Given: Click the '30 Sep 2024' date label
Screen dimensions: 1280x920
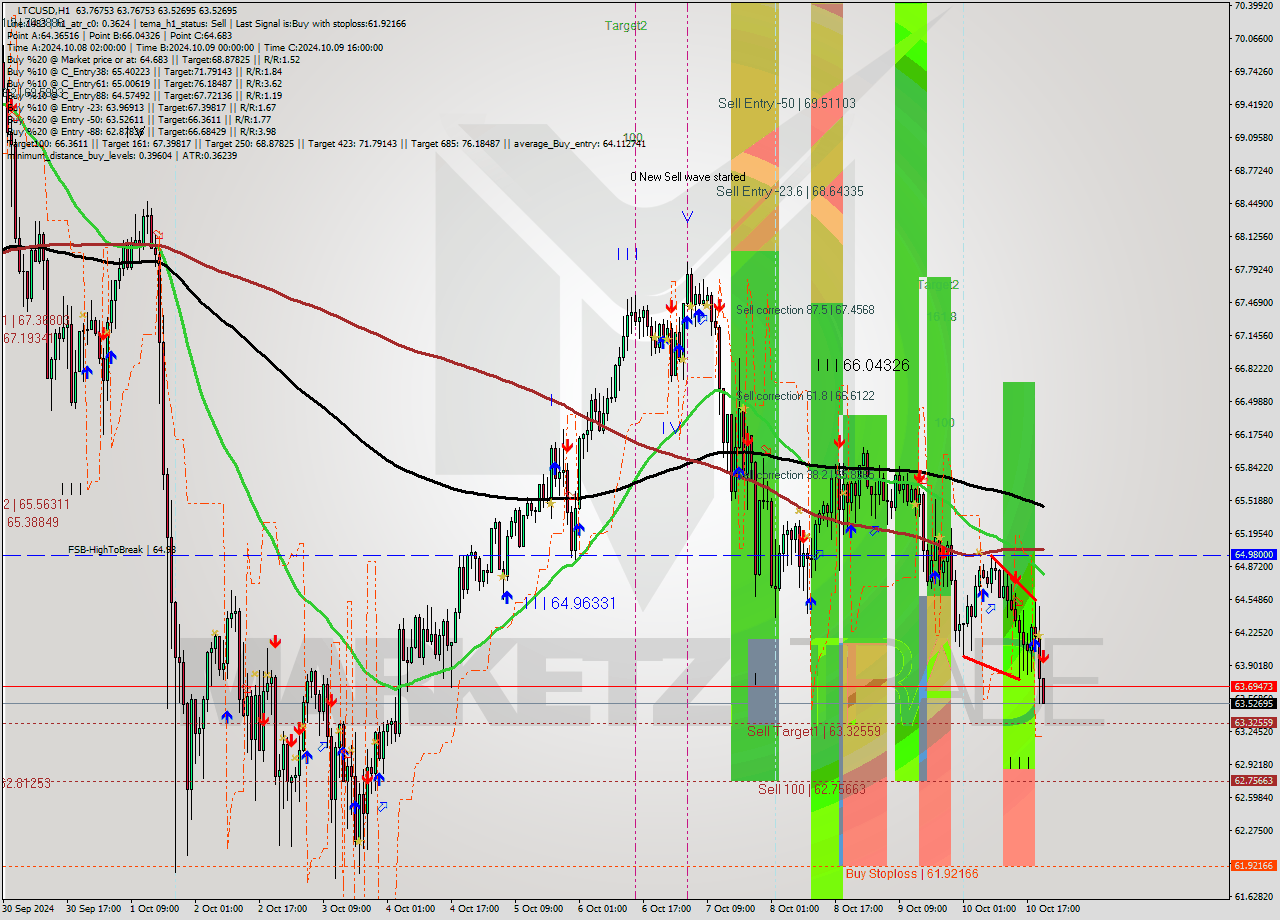Looking at the screenshot, I should pyautogui.click(x=29, y=908).
